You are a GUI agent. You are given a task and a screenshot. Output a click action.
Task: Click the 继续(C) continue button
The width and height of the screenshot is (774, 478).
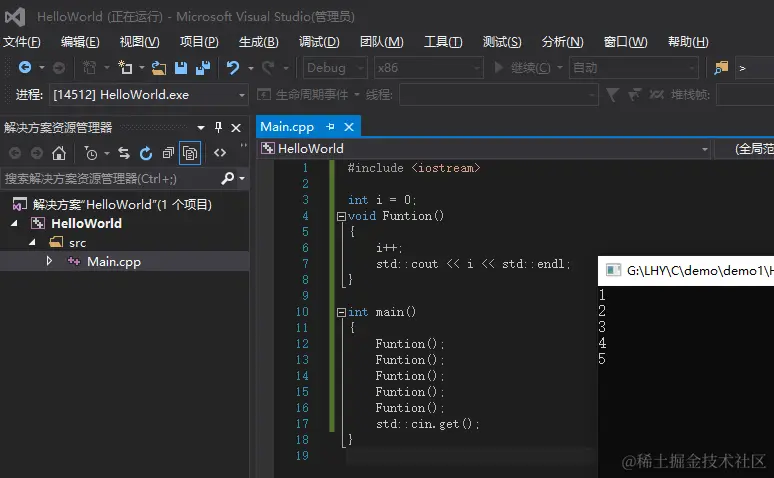click(522, 68)
